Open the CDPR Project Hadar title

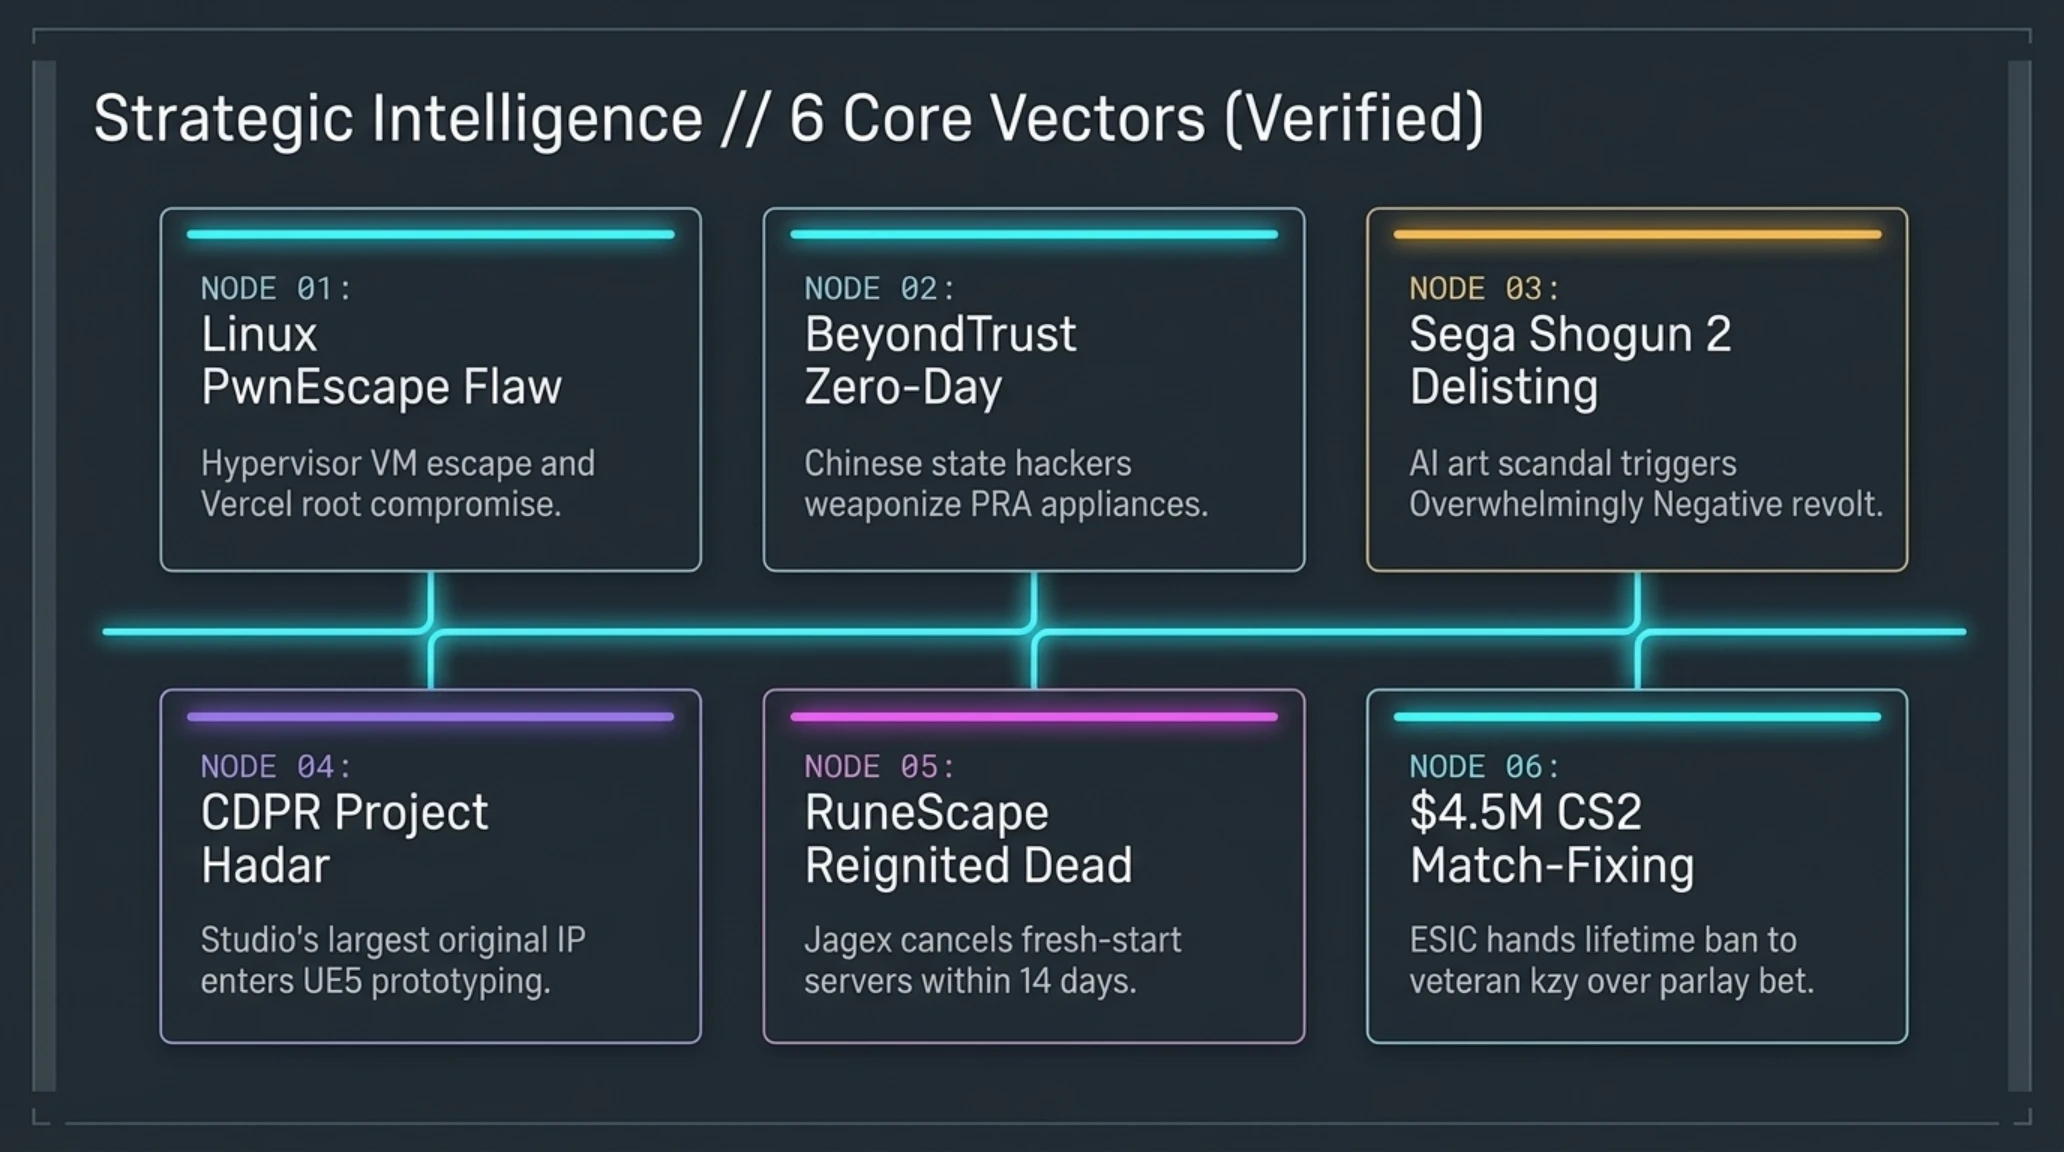click(x=344, y=838)
